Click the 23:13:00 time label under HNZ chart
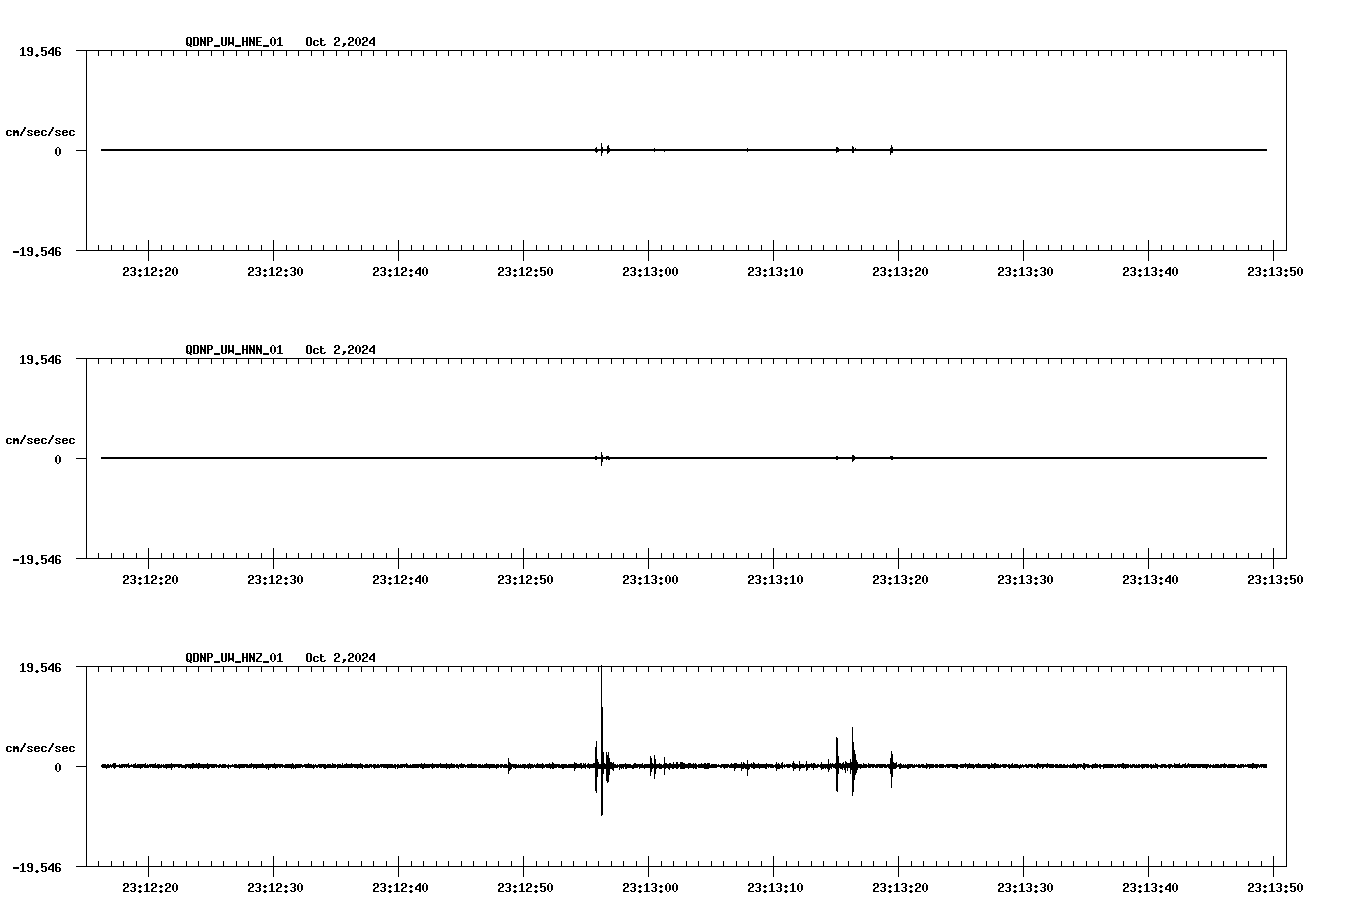The image size is (1358, 924). point(650,888)
